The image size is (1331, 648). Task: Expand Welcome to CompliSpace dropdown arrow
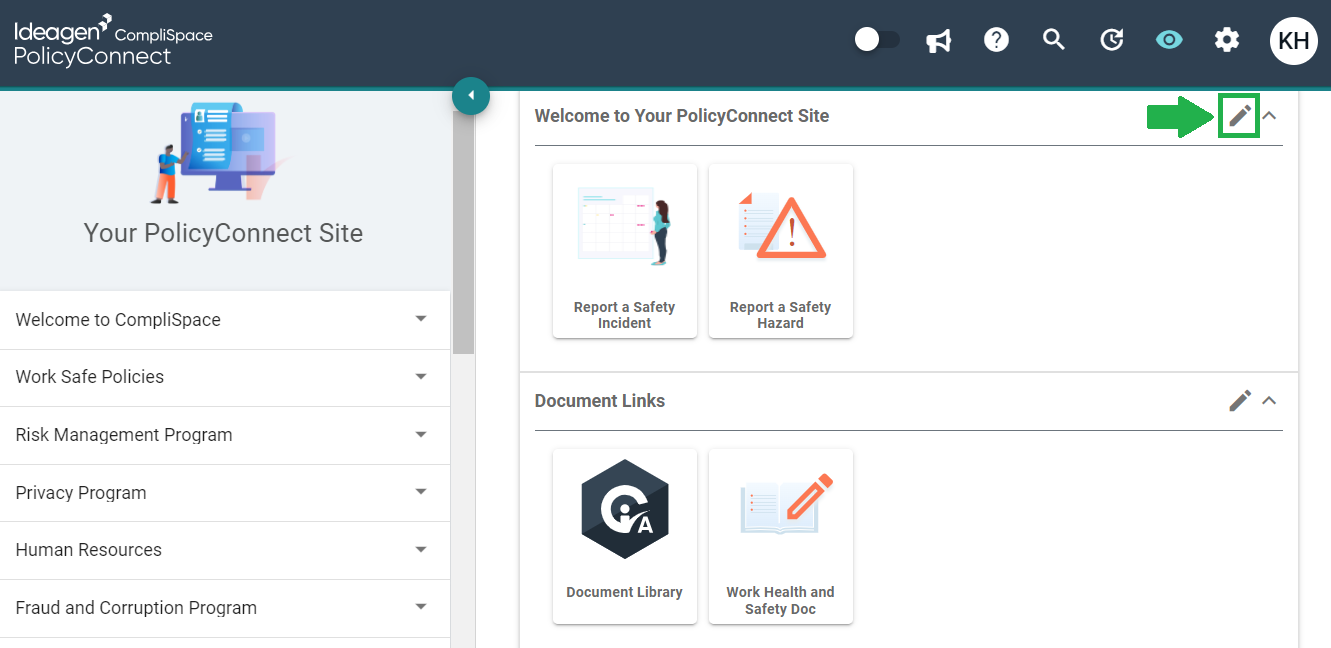click(x=421, y=319)
